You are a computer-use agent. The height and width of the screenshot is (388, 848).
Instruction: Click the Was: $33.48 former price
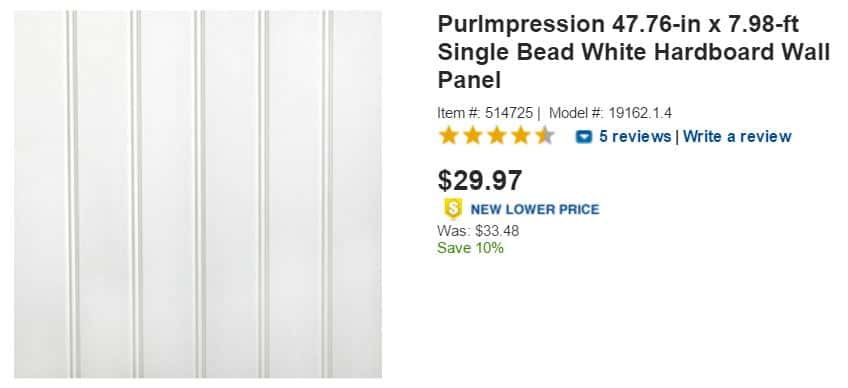click(478, 231)
